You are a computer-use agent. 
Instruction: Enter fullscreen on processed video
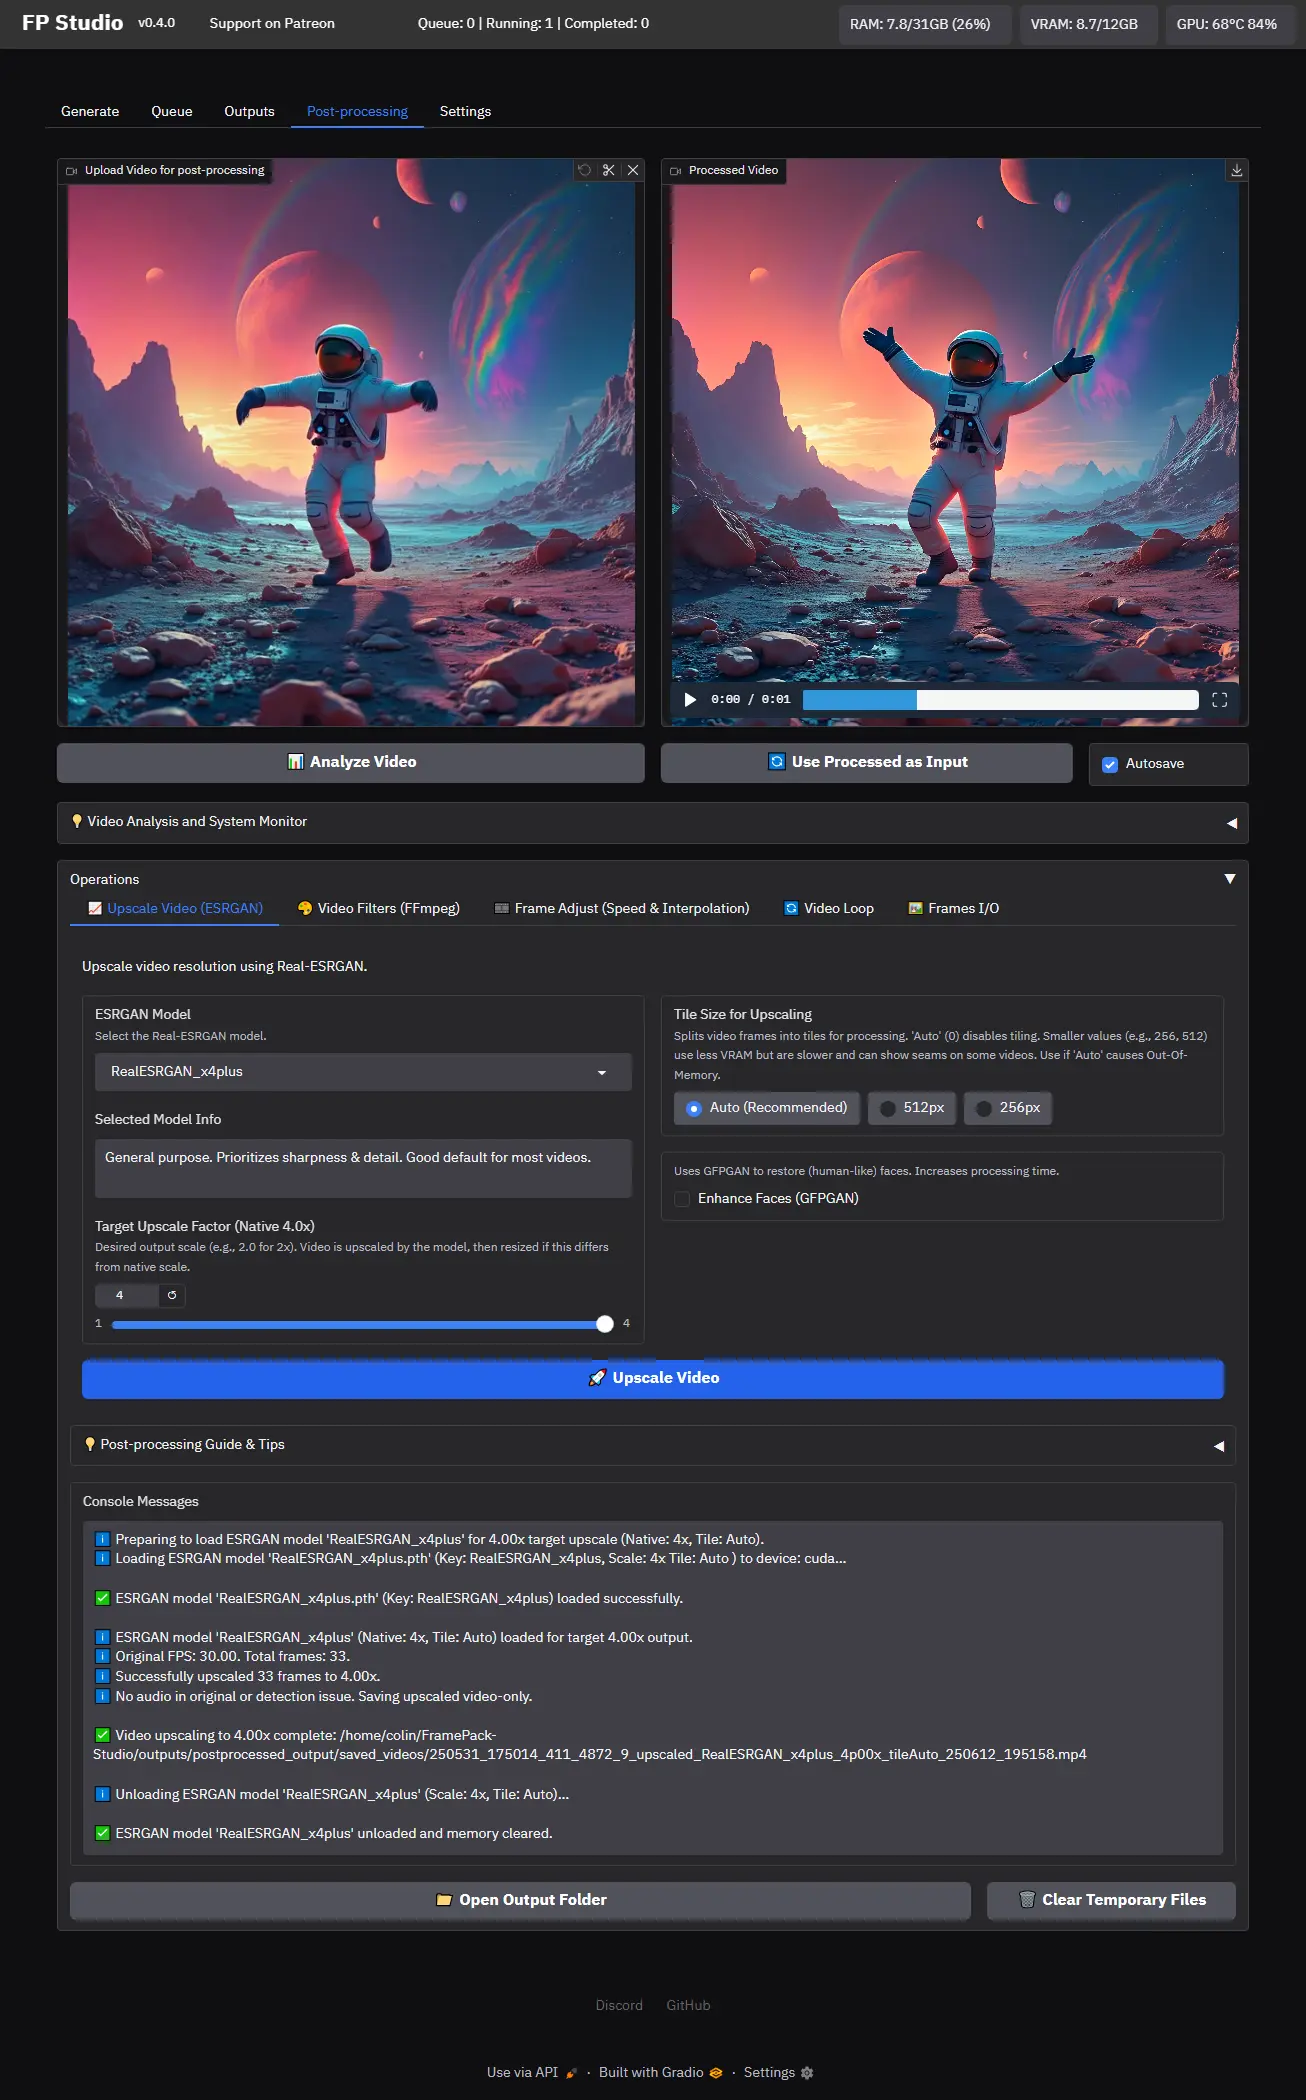click(1219, 700)
